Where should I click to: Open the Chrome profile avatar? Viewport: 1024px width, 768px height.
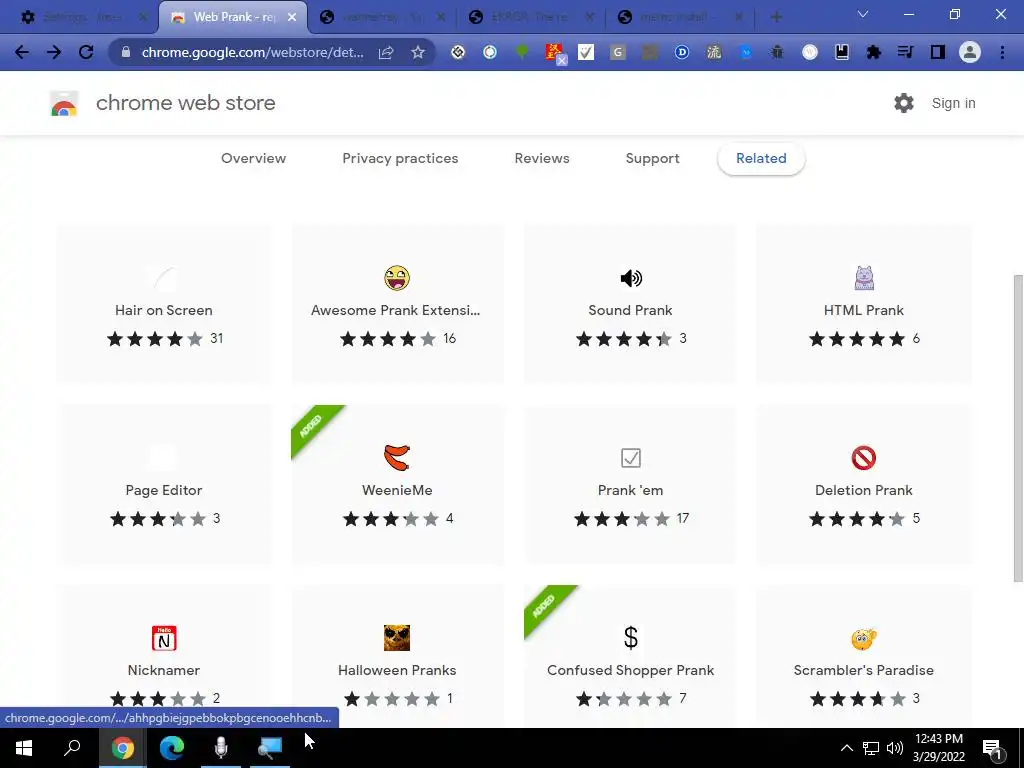coord(970,52)
